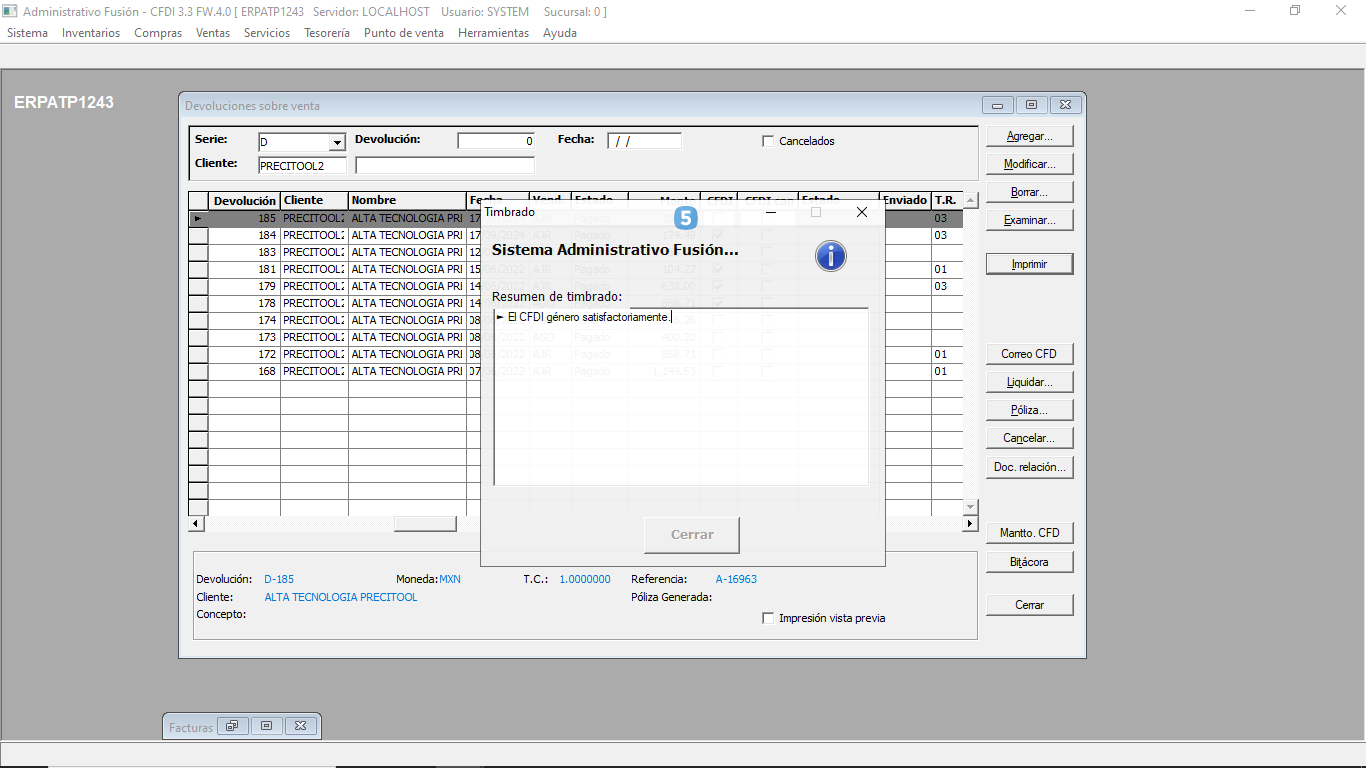
Task: Click the Liquidar... button
Action: [1029, 382]
